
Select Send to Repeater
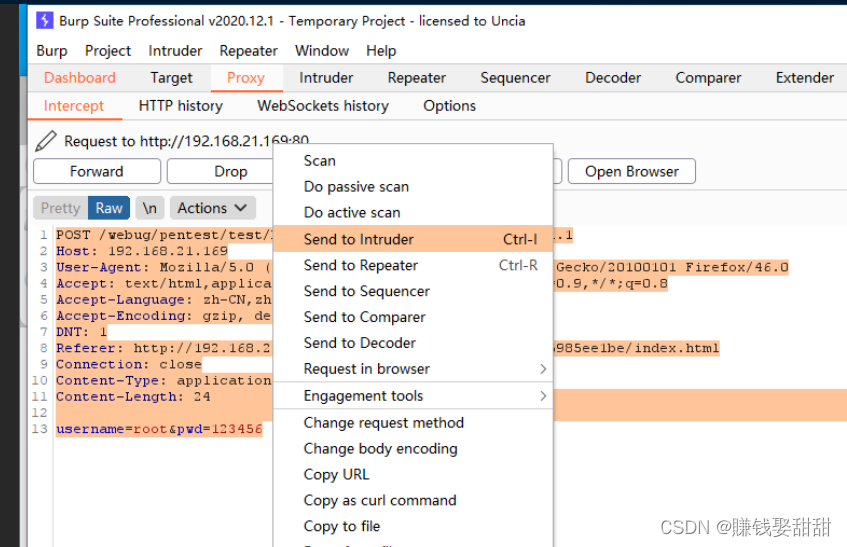(413, 265)
